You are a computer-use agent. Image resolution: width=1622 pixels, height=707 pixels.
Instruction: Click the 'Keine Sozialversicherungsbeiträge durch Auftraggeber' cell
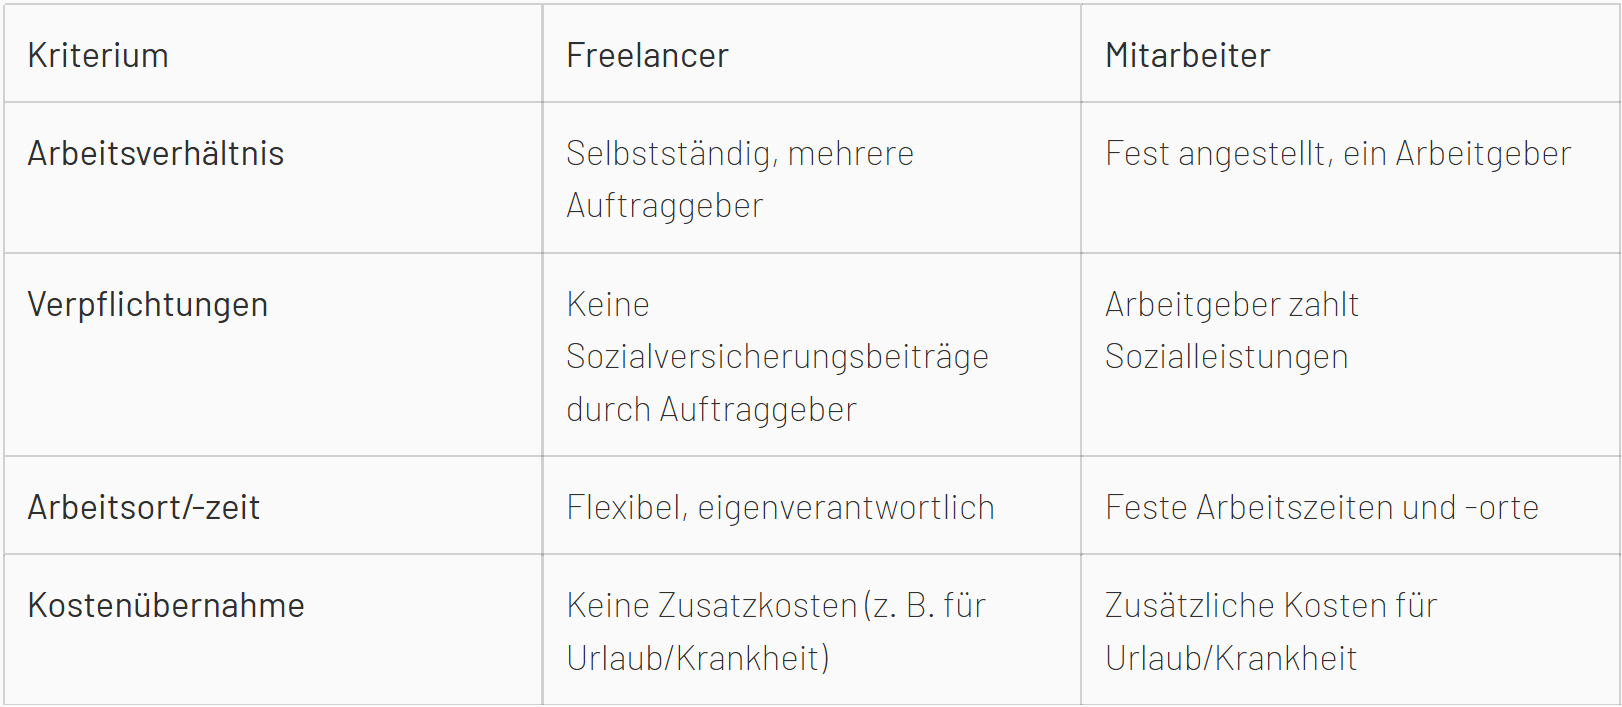pyautogui.click(x=811, y=355)
